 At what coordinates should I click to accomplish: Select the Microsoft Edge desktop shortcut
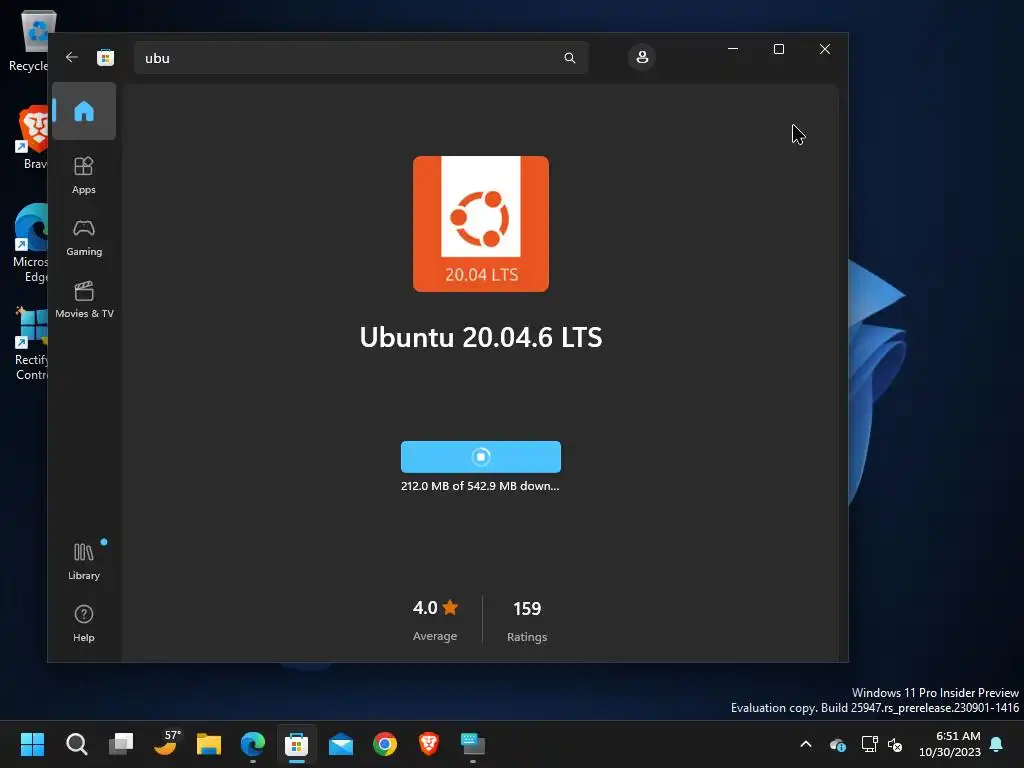coord(30,243)
